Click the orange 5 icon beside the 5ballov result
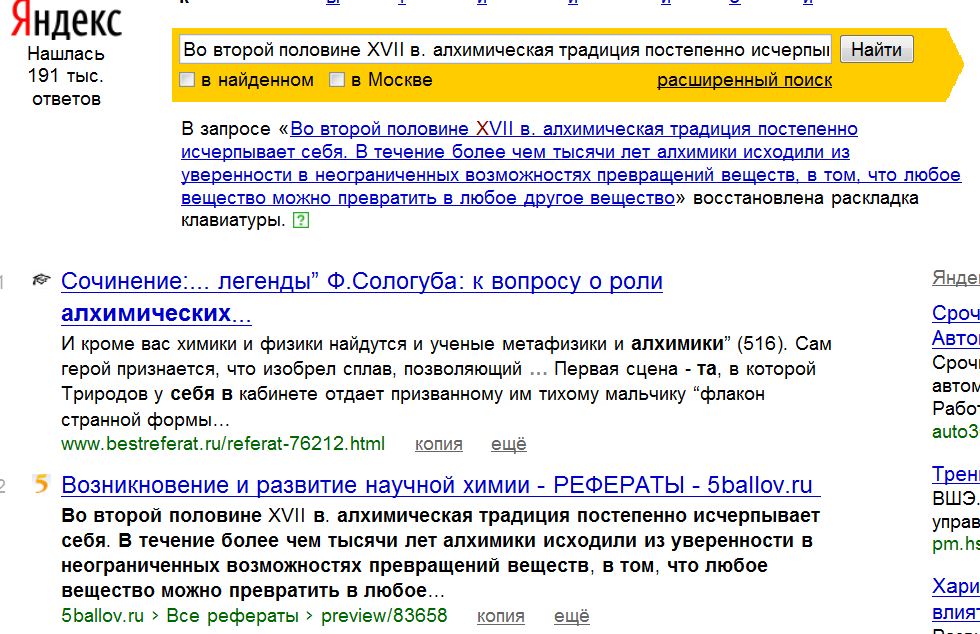Image resolution: width=980 pixels, height=634 pixels. tap(41, 483)
